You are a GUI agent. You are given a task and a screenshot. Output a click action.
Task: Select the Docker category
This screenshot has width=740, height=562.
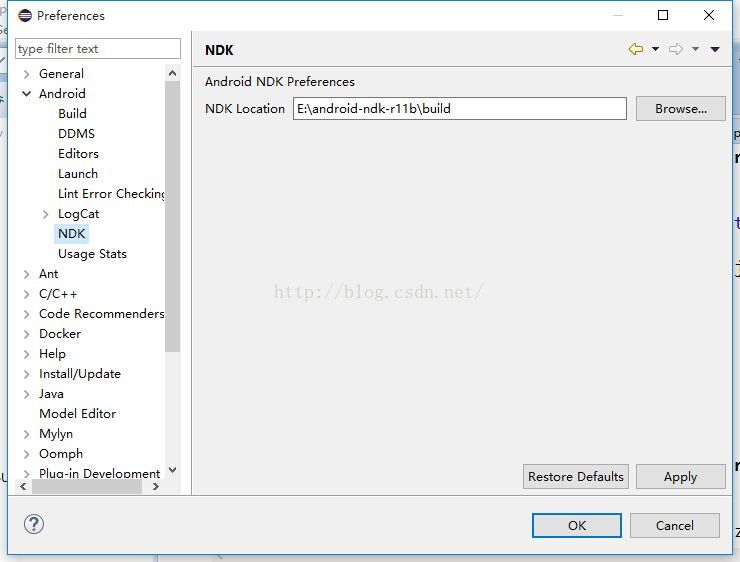click(60, 334)
